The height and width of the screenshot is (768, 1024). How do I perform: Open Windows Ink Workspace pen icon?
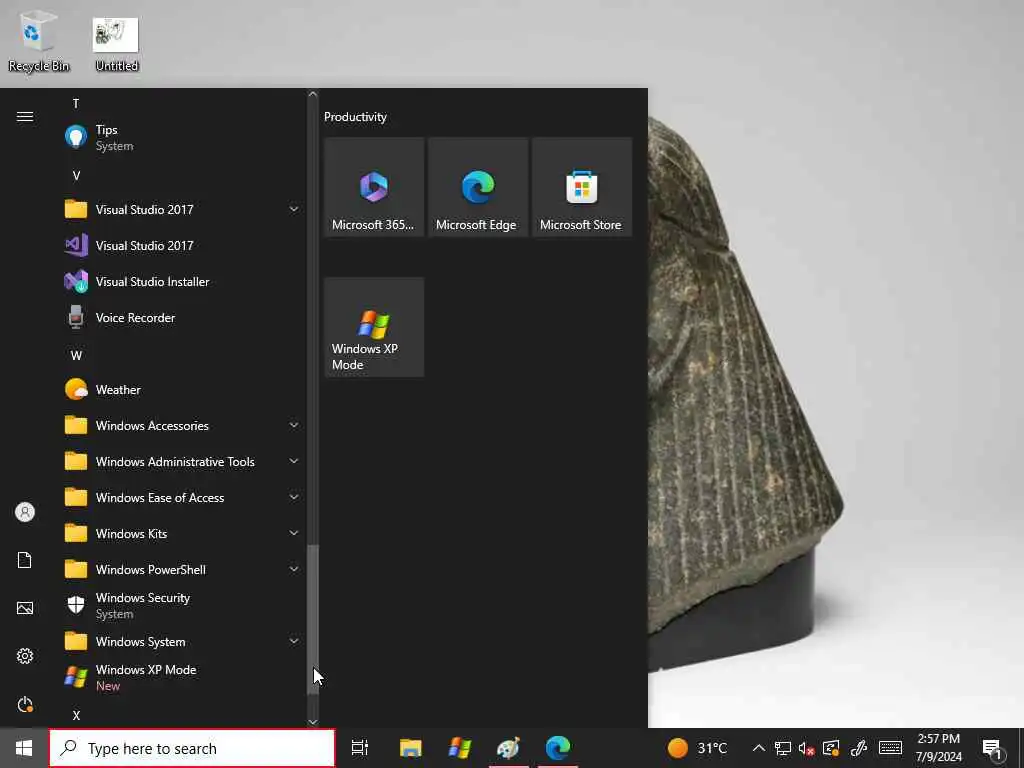point(859,748)
